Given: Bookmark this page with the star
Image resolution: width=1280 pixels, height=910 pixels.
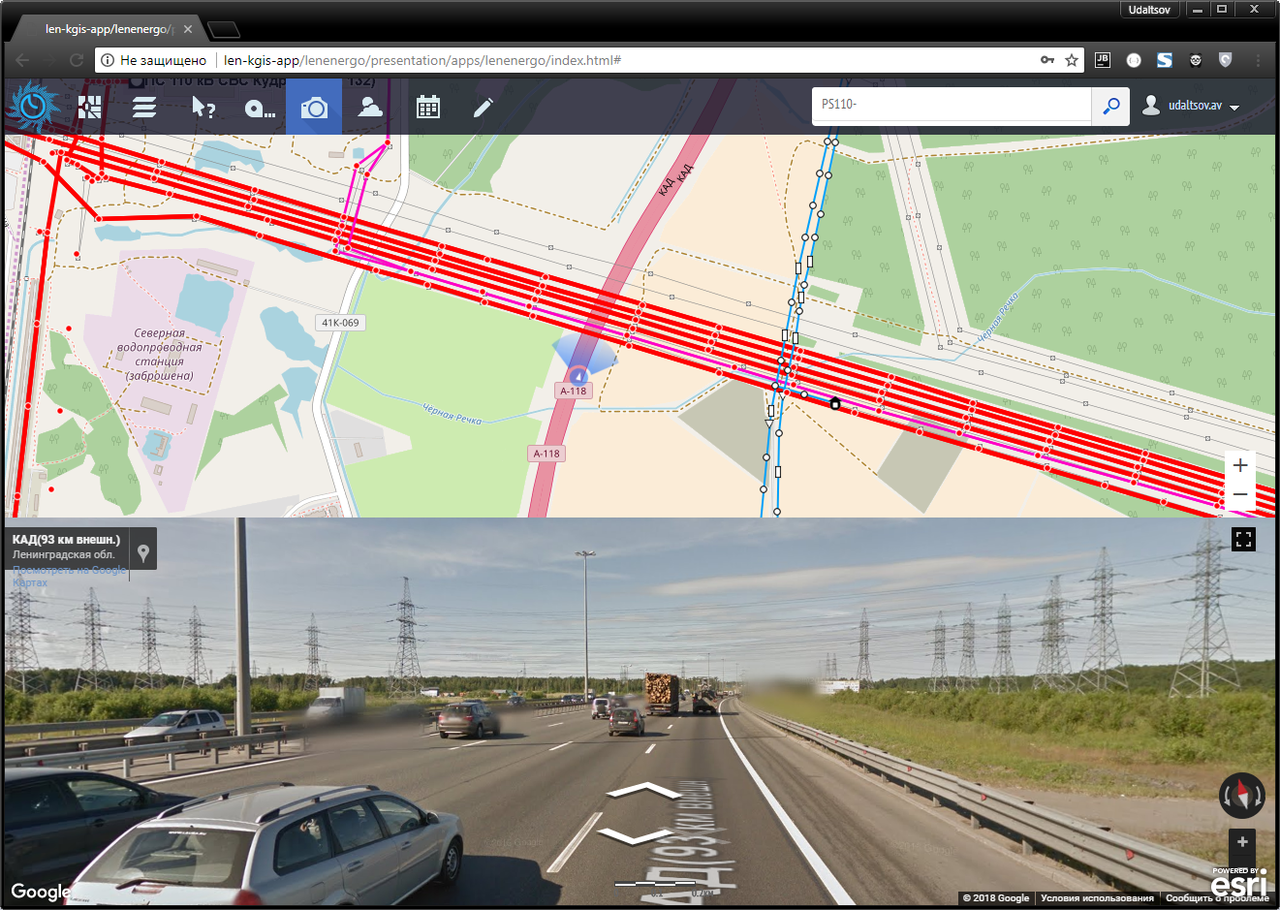Looking at the screenshot, I should coord(1072,60).
